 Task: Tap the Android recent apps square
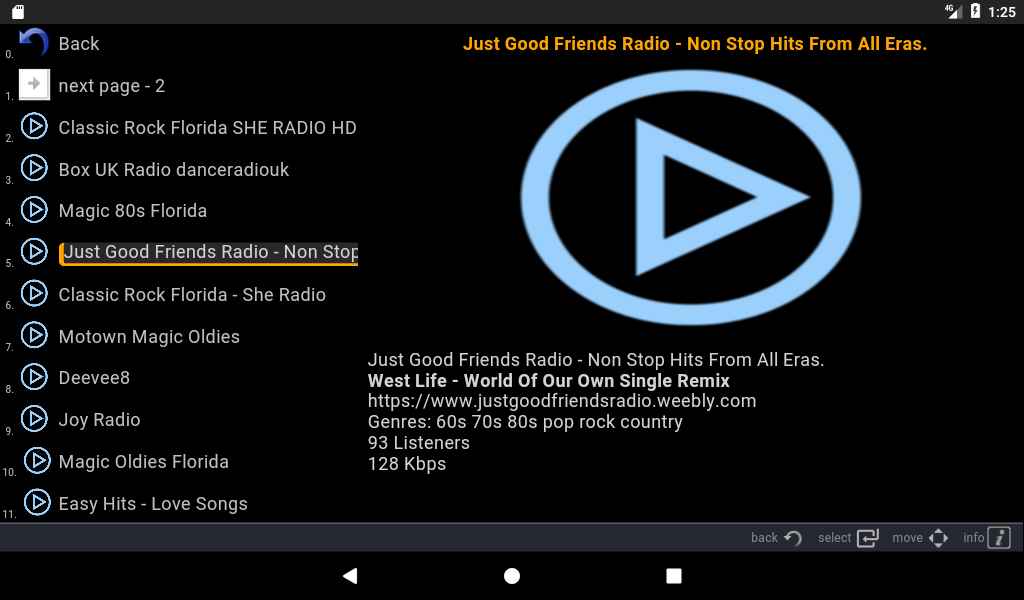pos(674,575)
